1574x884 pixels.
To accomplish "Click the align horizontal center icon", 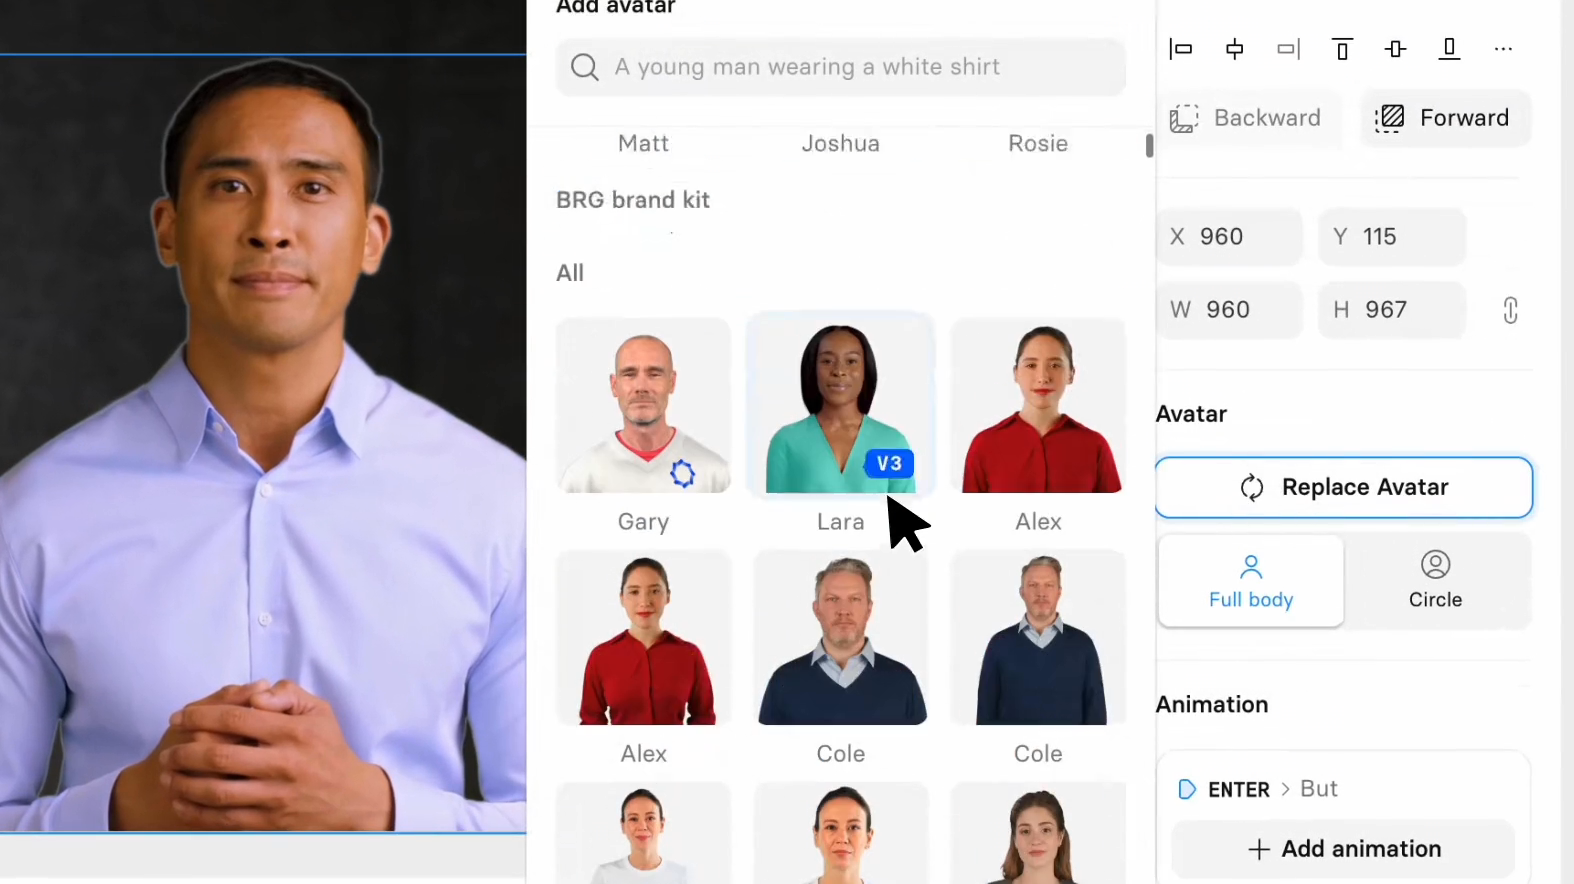I will [x=1235, y=49].
